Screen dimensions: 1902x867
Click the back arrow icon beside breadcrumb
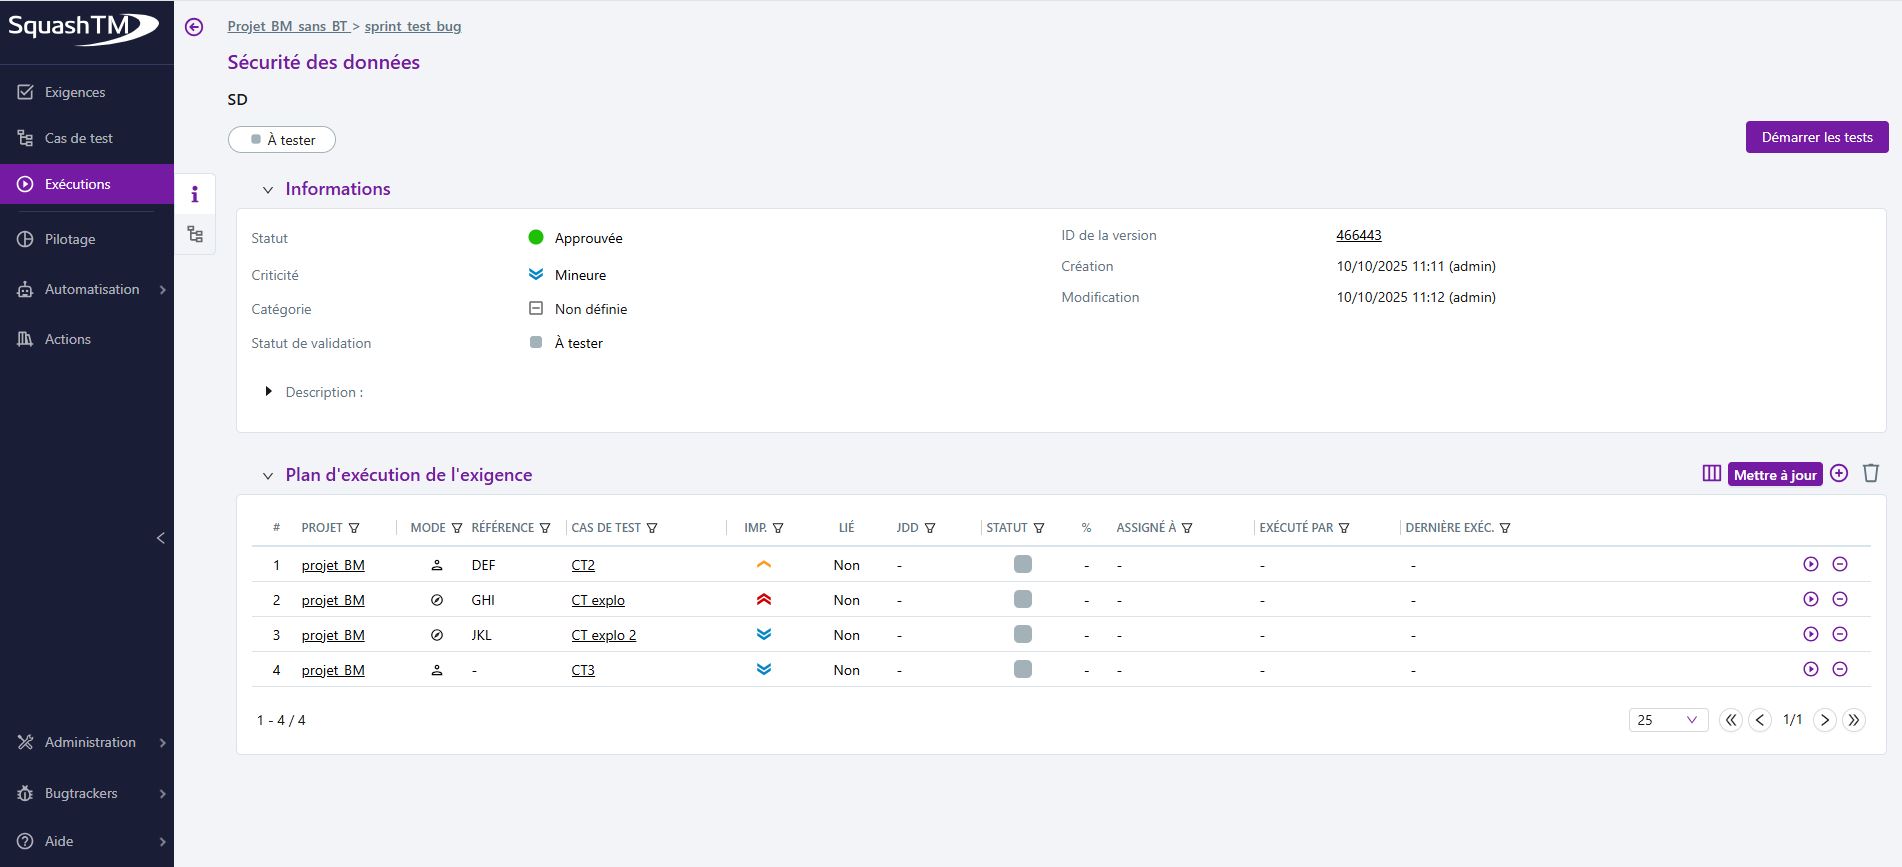click(194, 27)
